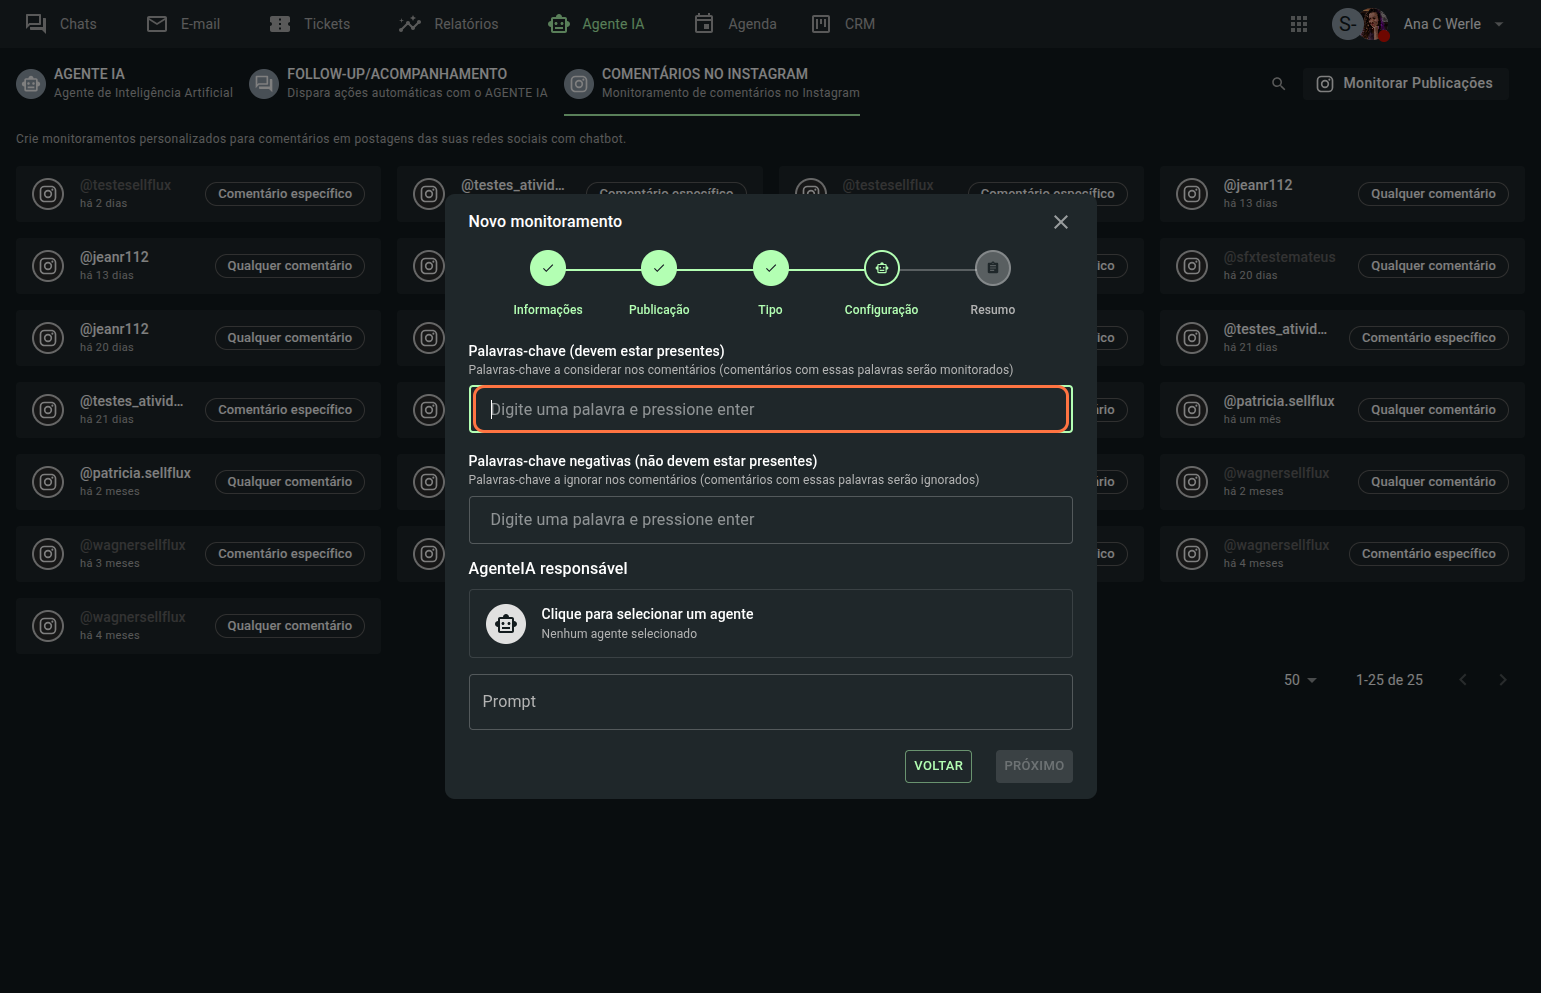The height and width of the screenshot is (993, 1541).
Task: Click the Publicação step checkmark icon
Action: pyautogui.click(x=659, y=268)
